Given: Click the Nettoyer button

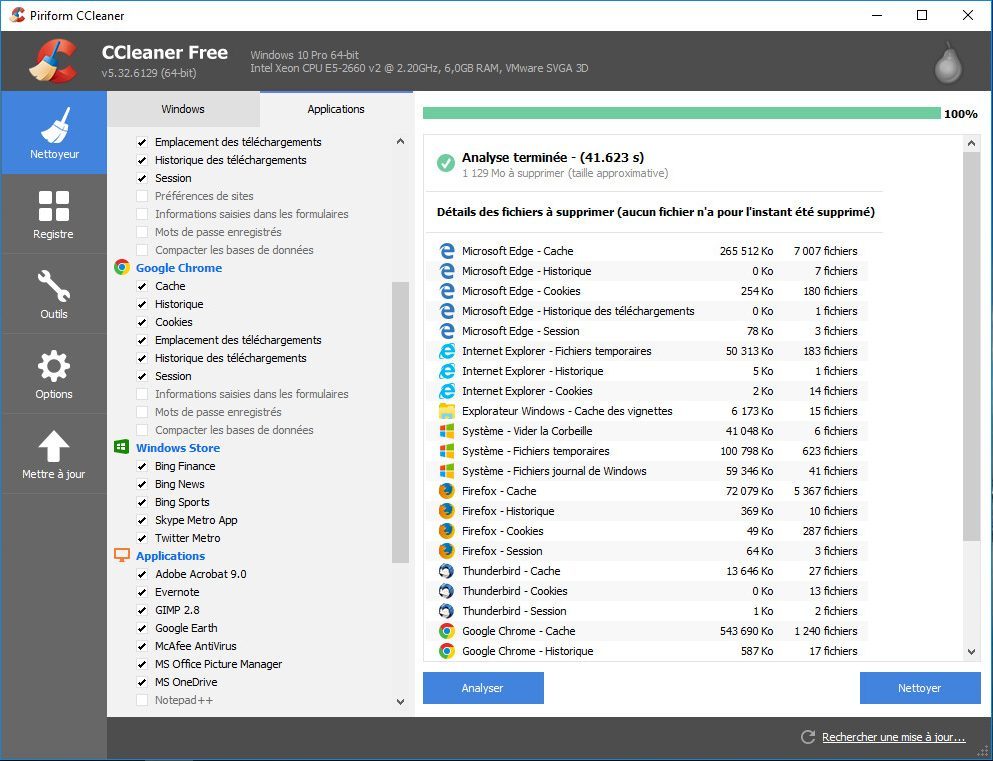Looking at the screenshot, I should (920, 688).
